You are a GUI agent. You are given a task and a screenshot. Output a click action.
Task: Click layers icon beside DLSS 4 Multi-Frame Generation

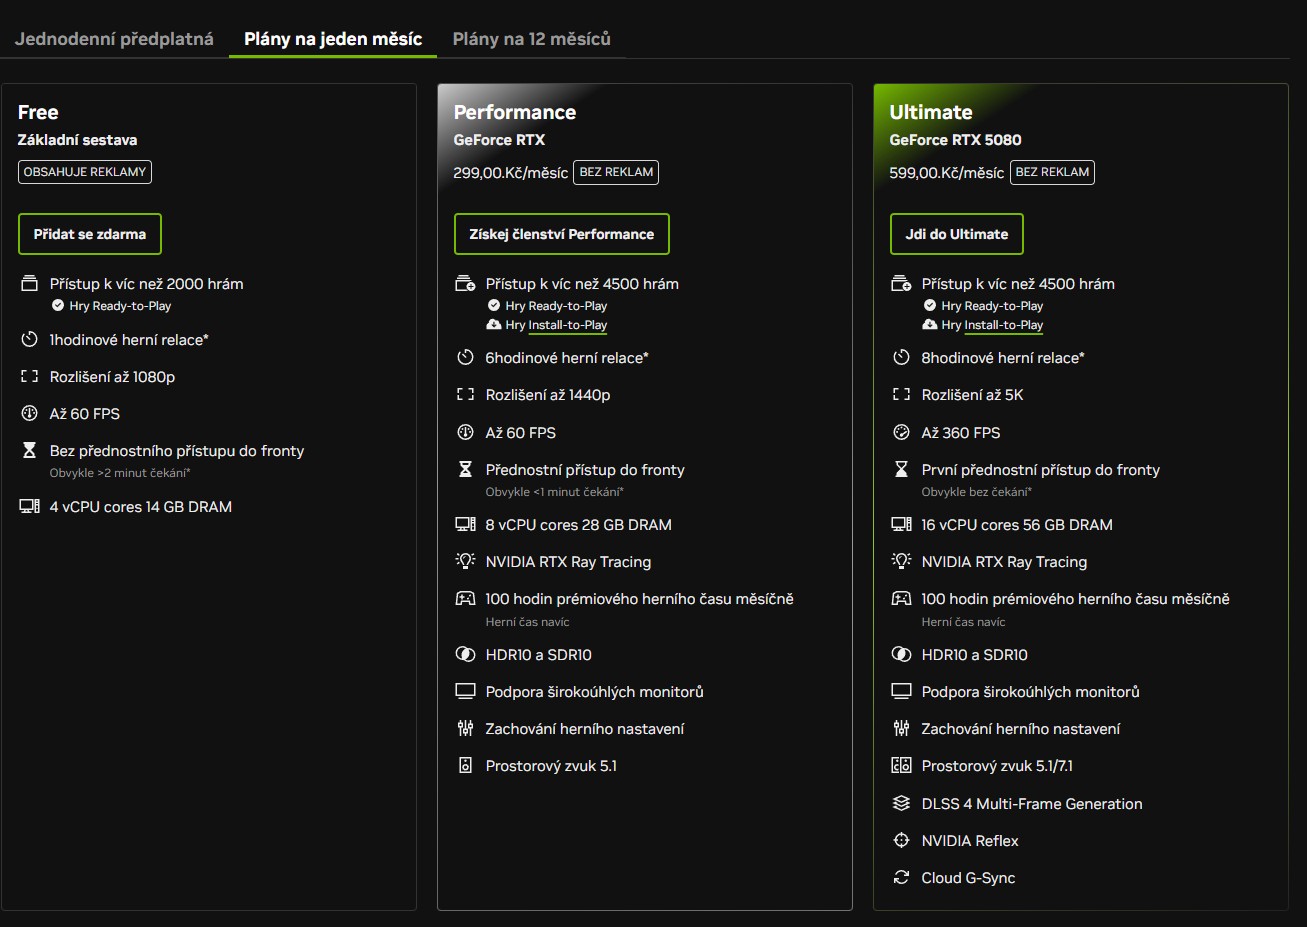pos(901,804)
